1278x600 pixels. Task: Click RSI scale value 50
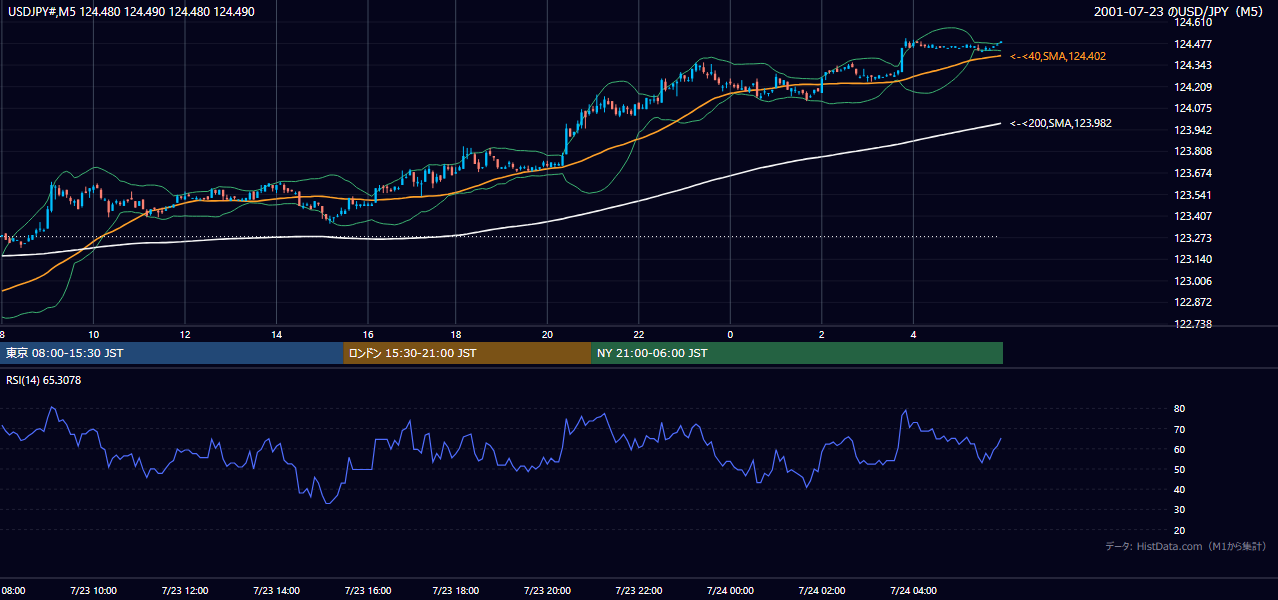pos(1180,469)
